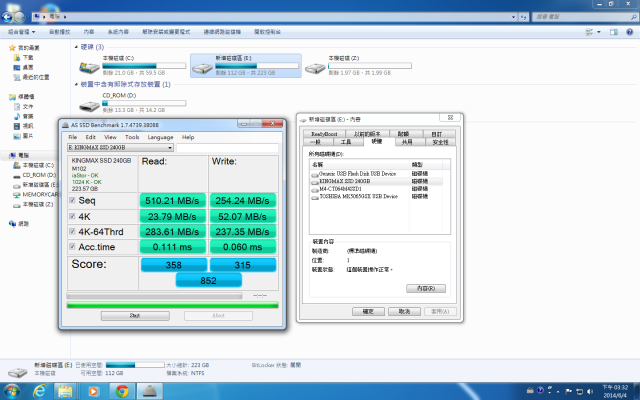This screenshot has height=400, width=640.
Task: Open the Help menu in AS SSD
Action: [x=188, y=137]
